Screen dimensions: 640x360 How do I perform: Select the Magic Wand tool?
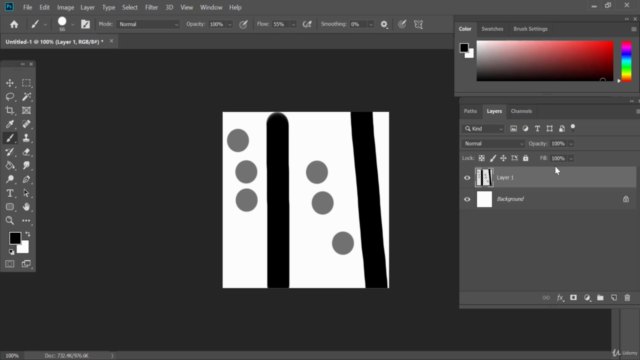pyautogui.click(x=26, y=97)
